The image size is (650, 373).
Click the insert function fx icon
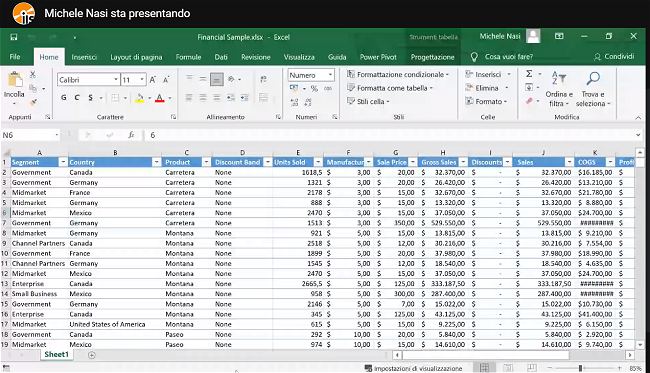131,135
